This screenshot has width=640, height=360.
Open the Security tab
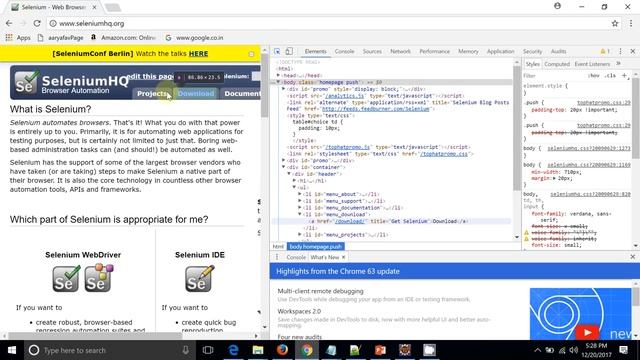(x=532, y=51)
